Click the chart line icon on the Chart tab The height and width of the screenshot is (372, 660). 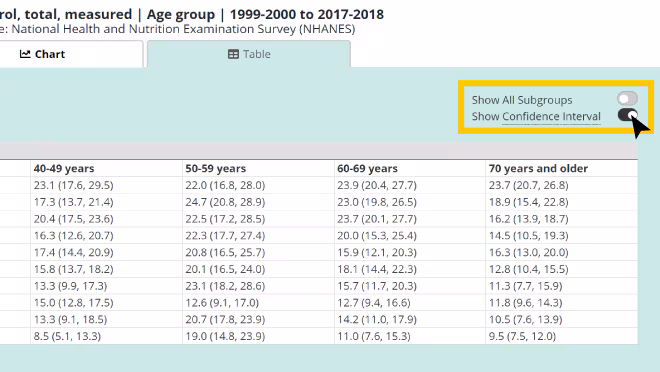25,54
